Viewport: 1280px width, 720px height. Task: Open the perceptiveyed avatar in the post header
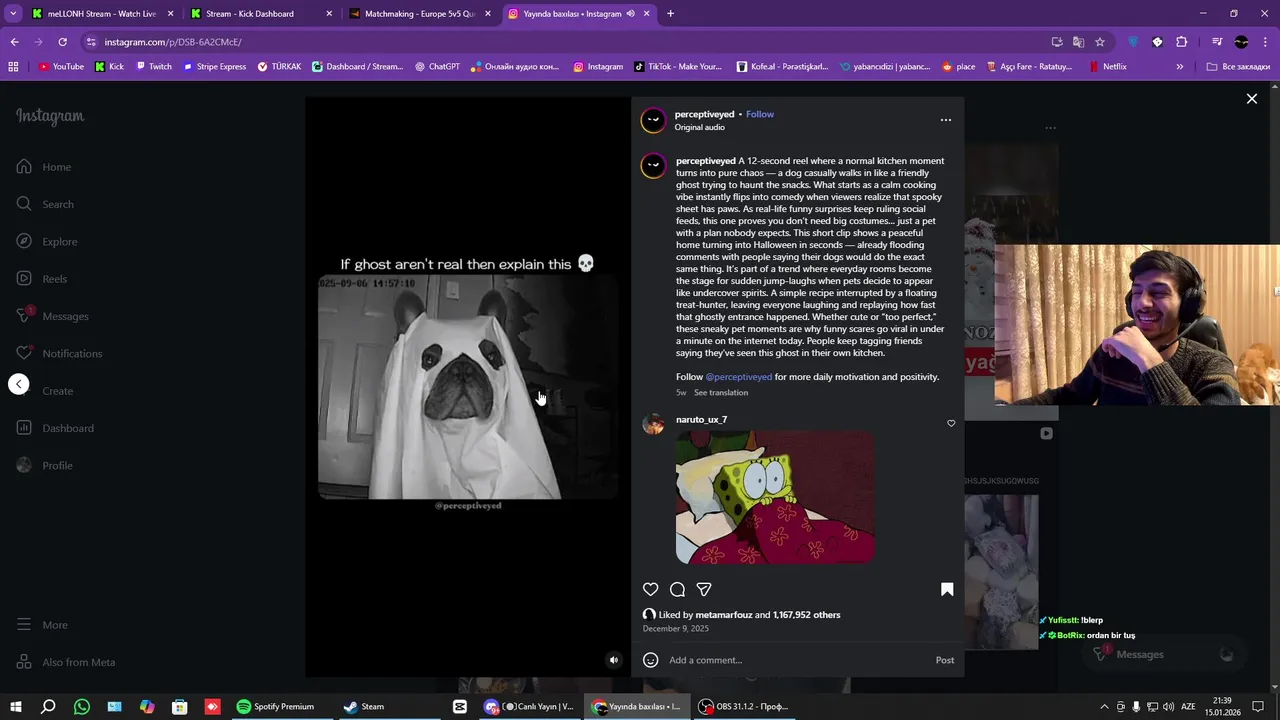click(653, 120)
